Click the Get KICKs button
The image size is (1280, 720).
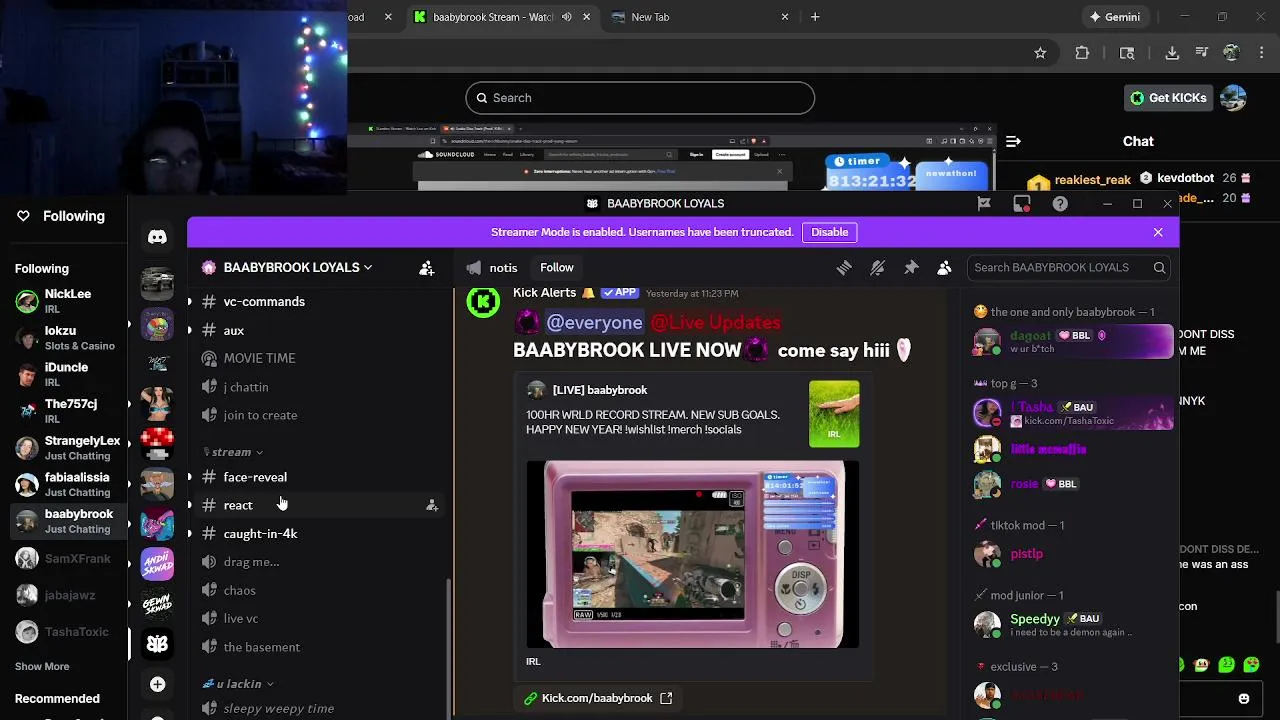pos(1167,98)
